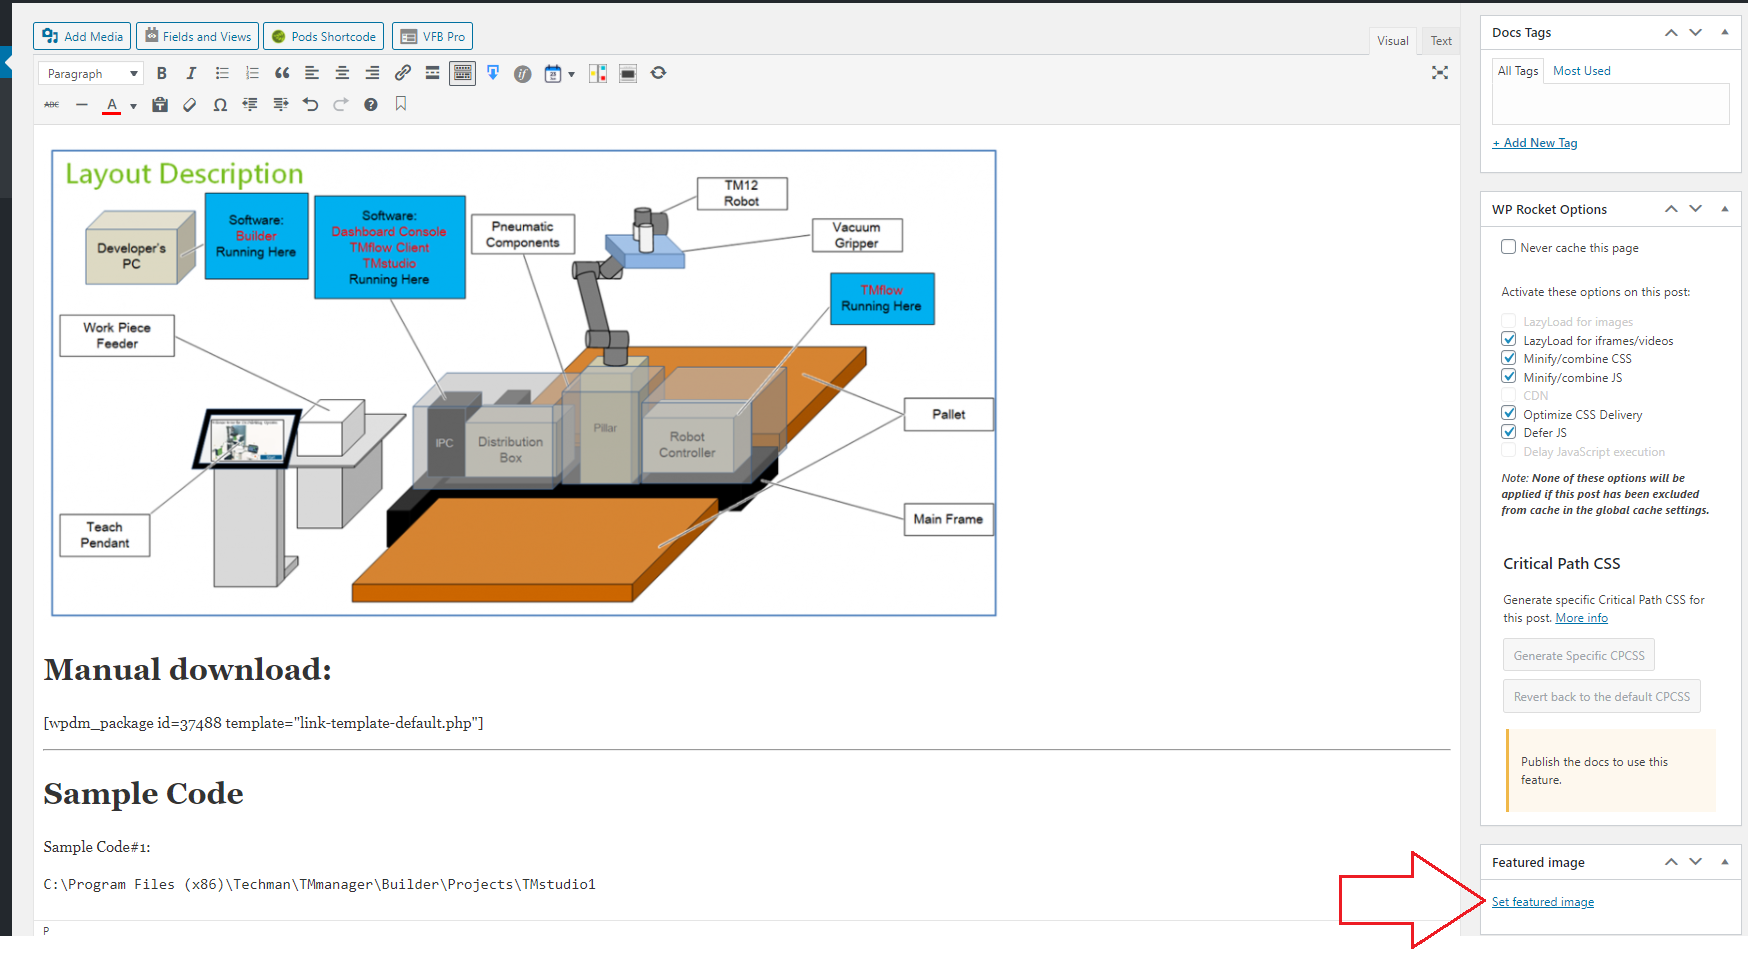Toggle LazyLoad for iframes/videos
This screenshot has height=968, width=1748.
(x=1509, y=339)
